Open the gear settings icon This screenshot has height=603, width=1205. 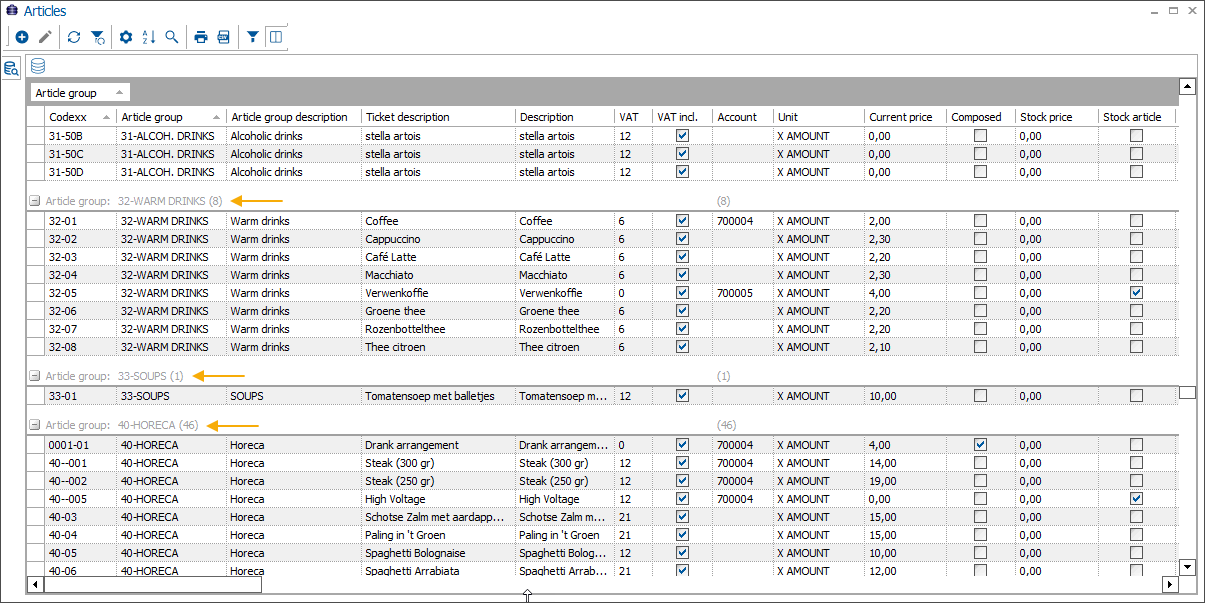tap(126, 37)
